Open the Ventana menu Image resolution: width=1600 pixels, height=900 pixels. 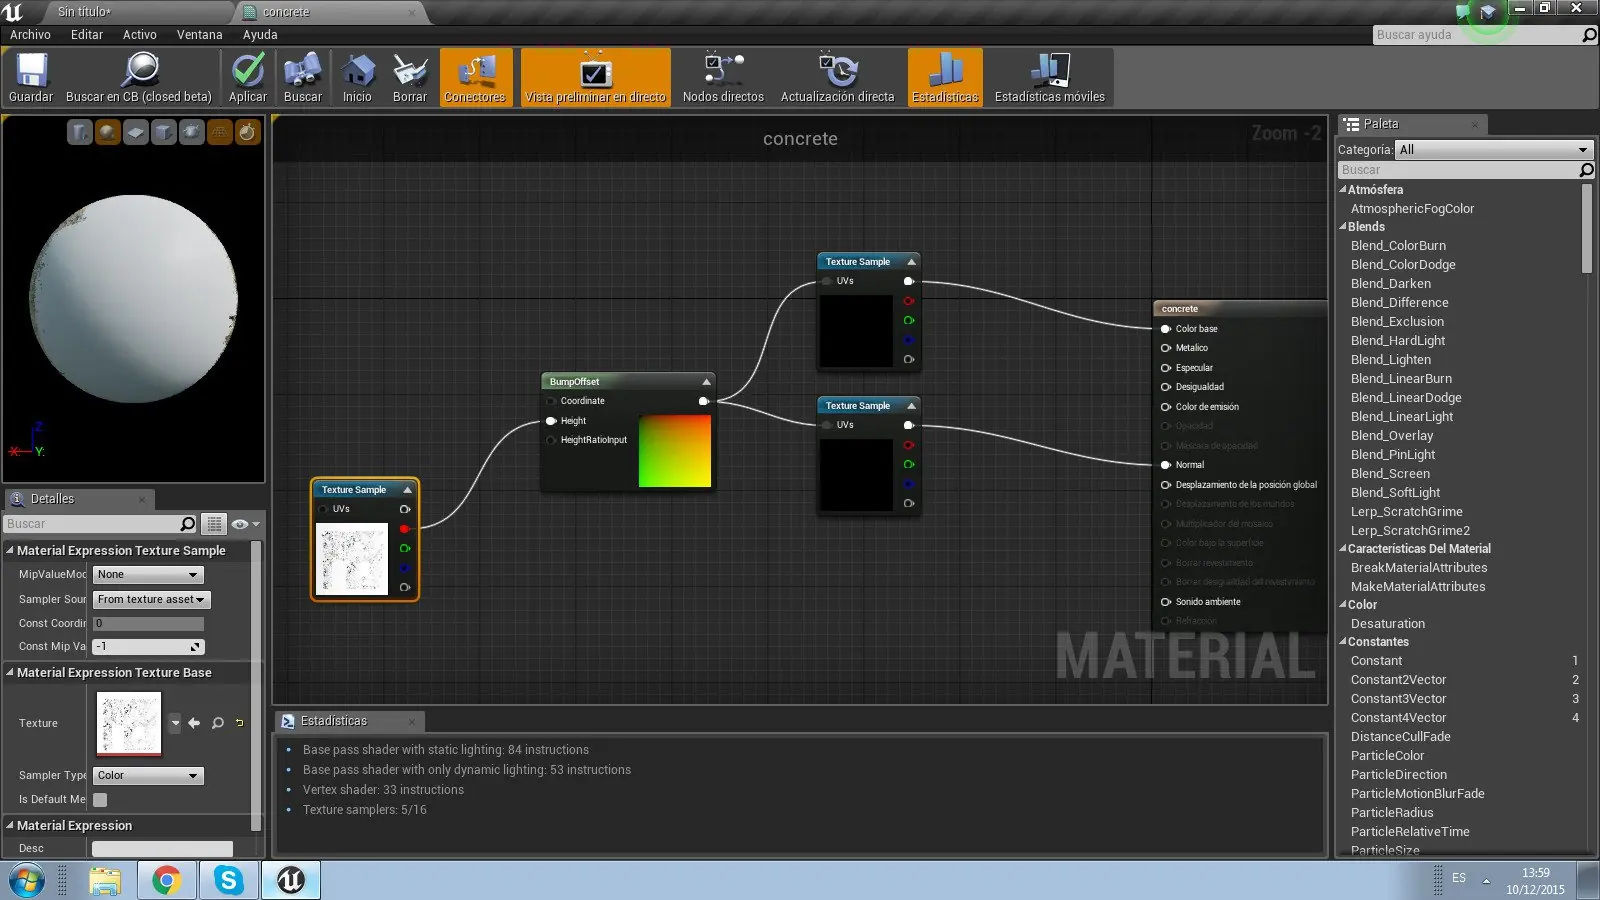pos(200,34)
